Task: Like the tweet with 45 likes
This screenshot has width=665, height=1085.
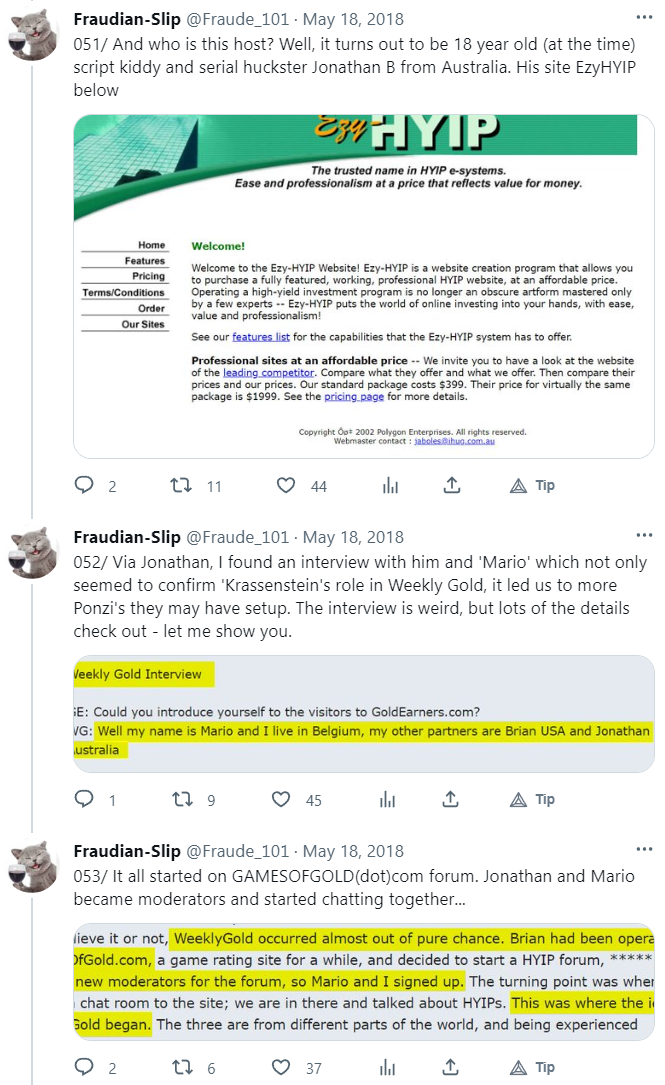Action: [286, 799]
